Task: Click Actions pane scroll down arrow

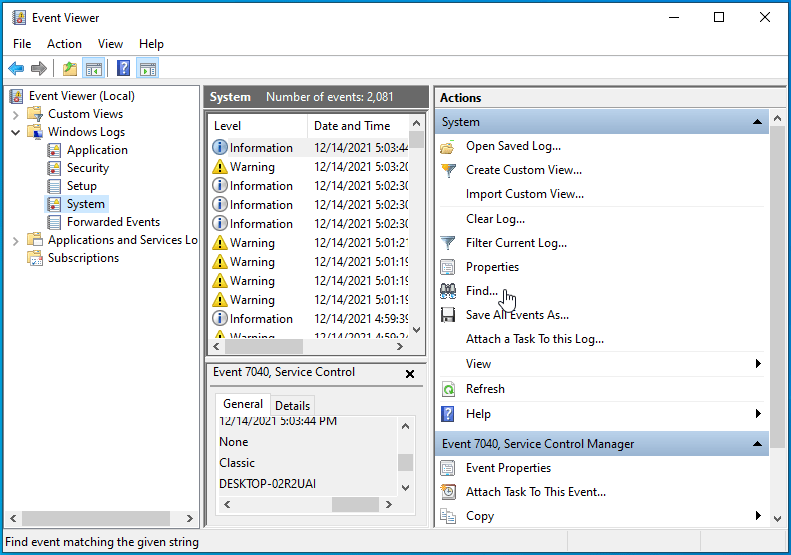Action: [777, 519]
